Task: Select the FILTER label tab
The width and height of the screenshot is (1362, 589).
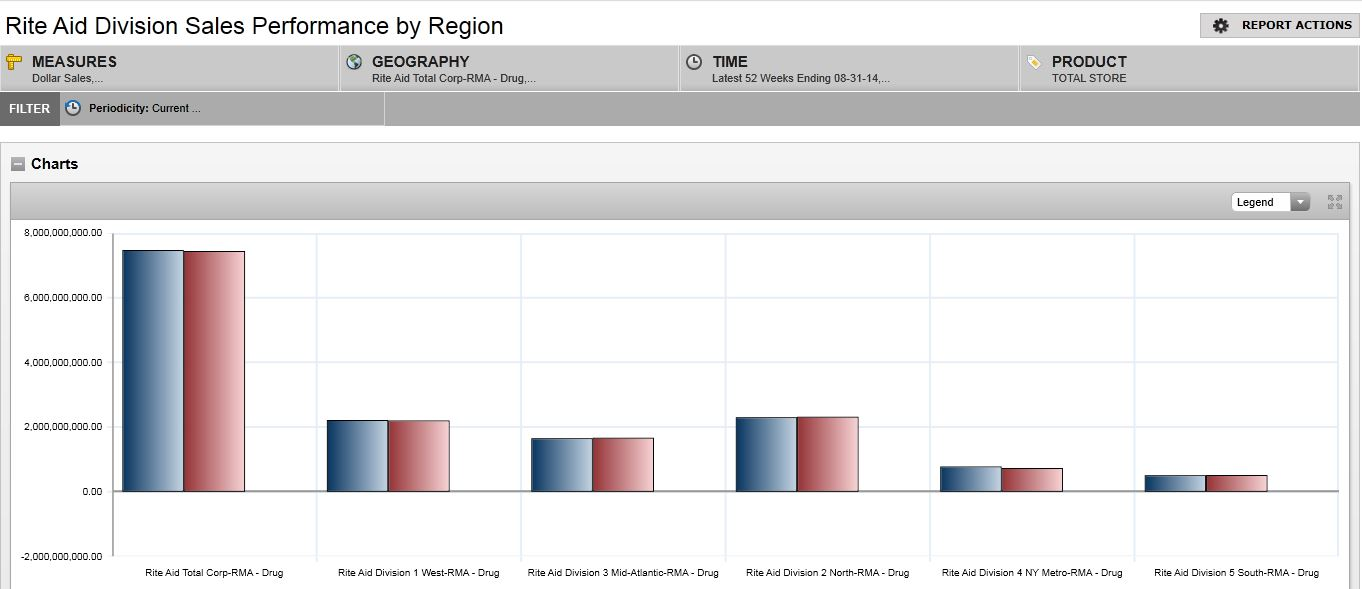Action: 30,108
